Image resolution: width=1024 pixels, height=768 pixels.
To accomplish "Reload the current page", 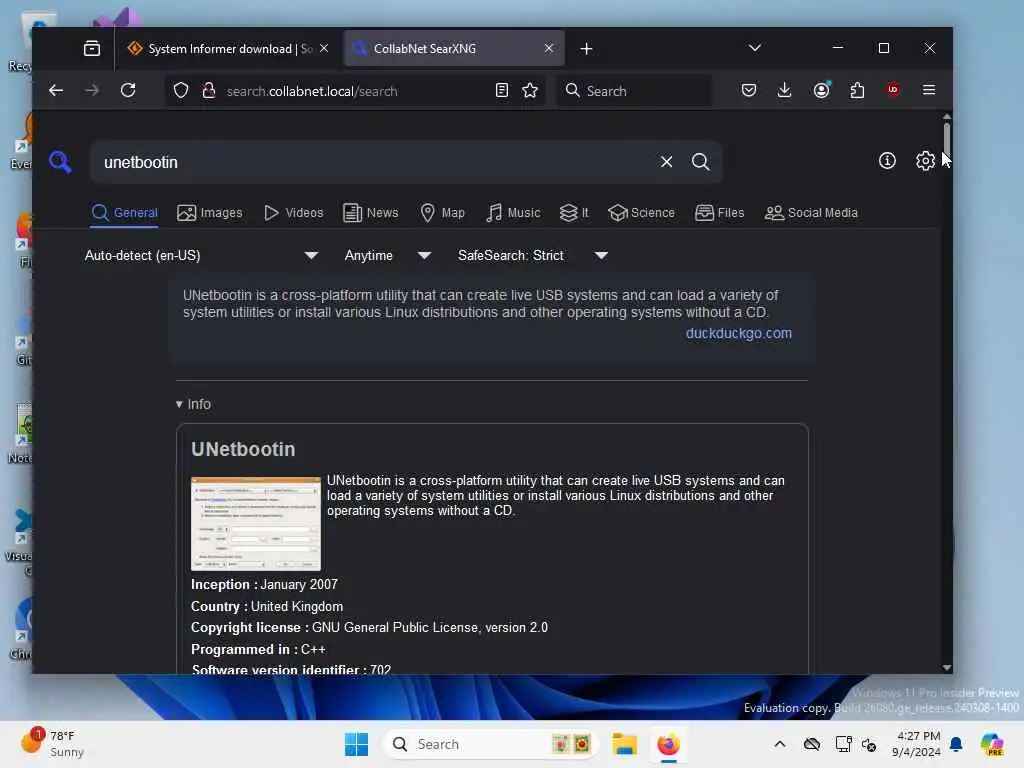I will pyautogui.click(x=128, y=90).
